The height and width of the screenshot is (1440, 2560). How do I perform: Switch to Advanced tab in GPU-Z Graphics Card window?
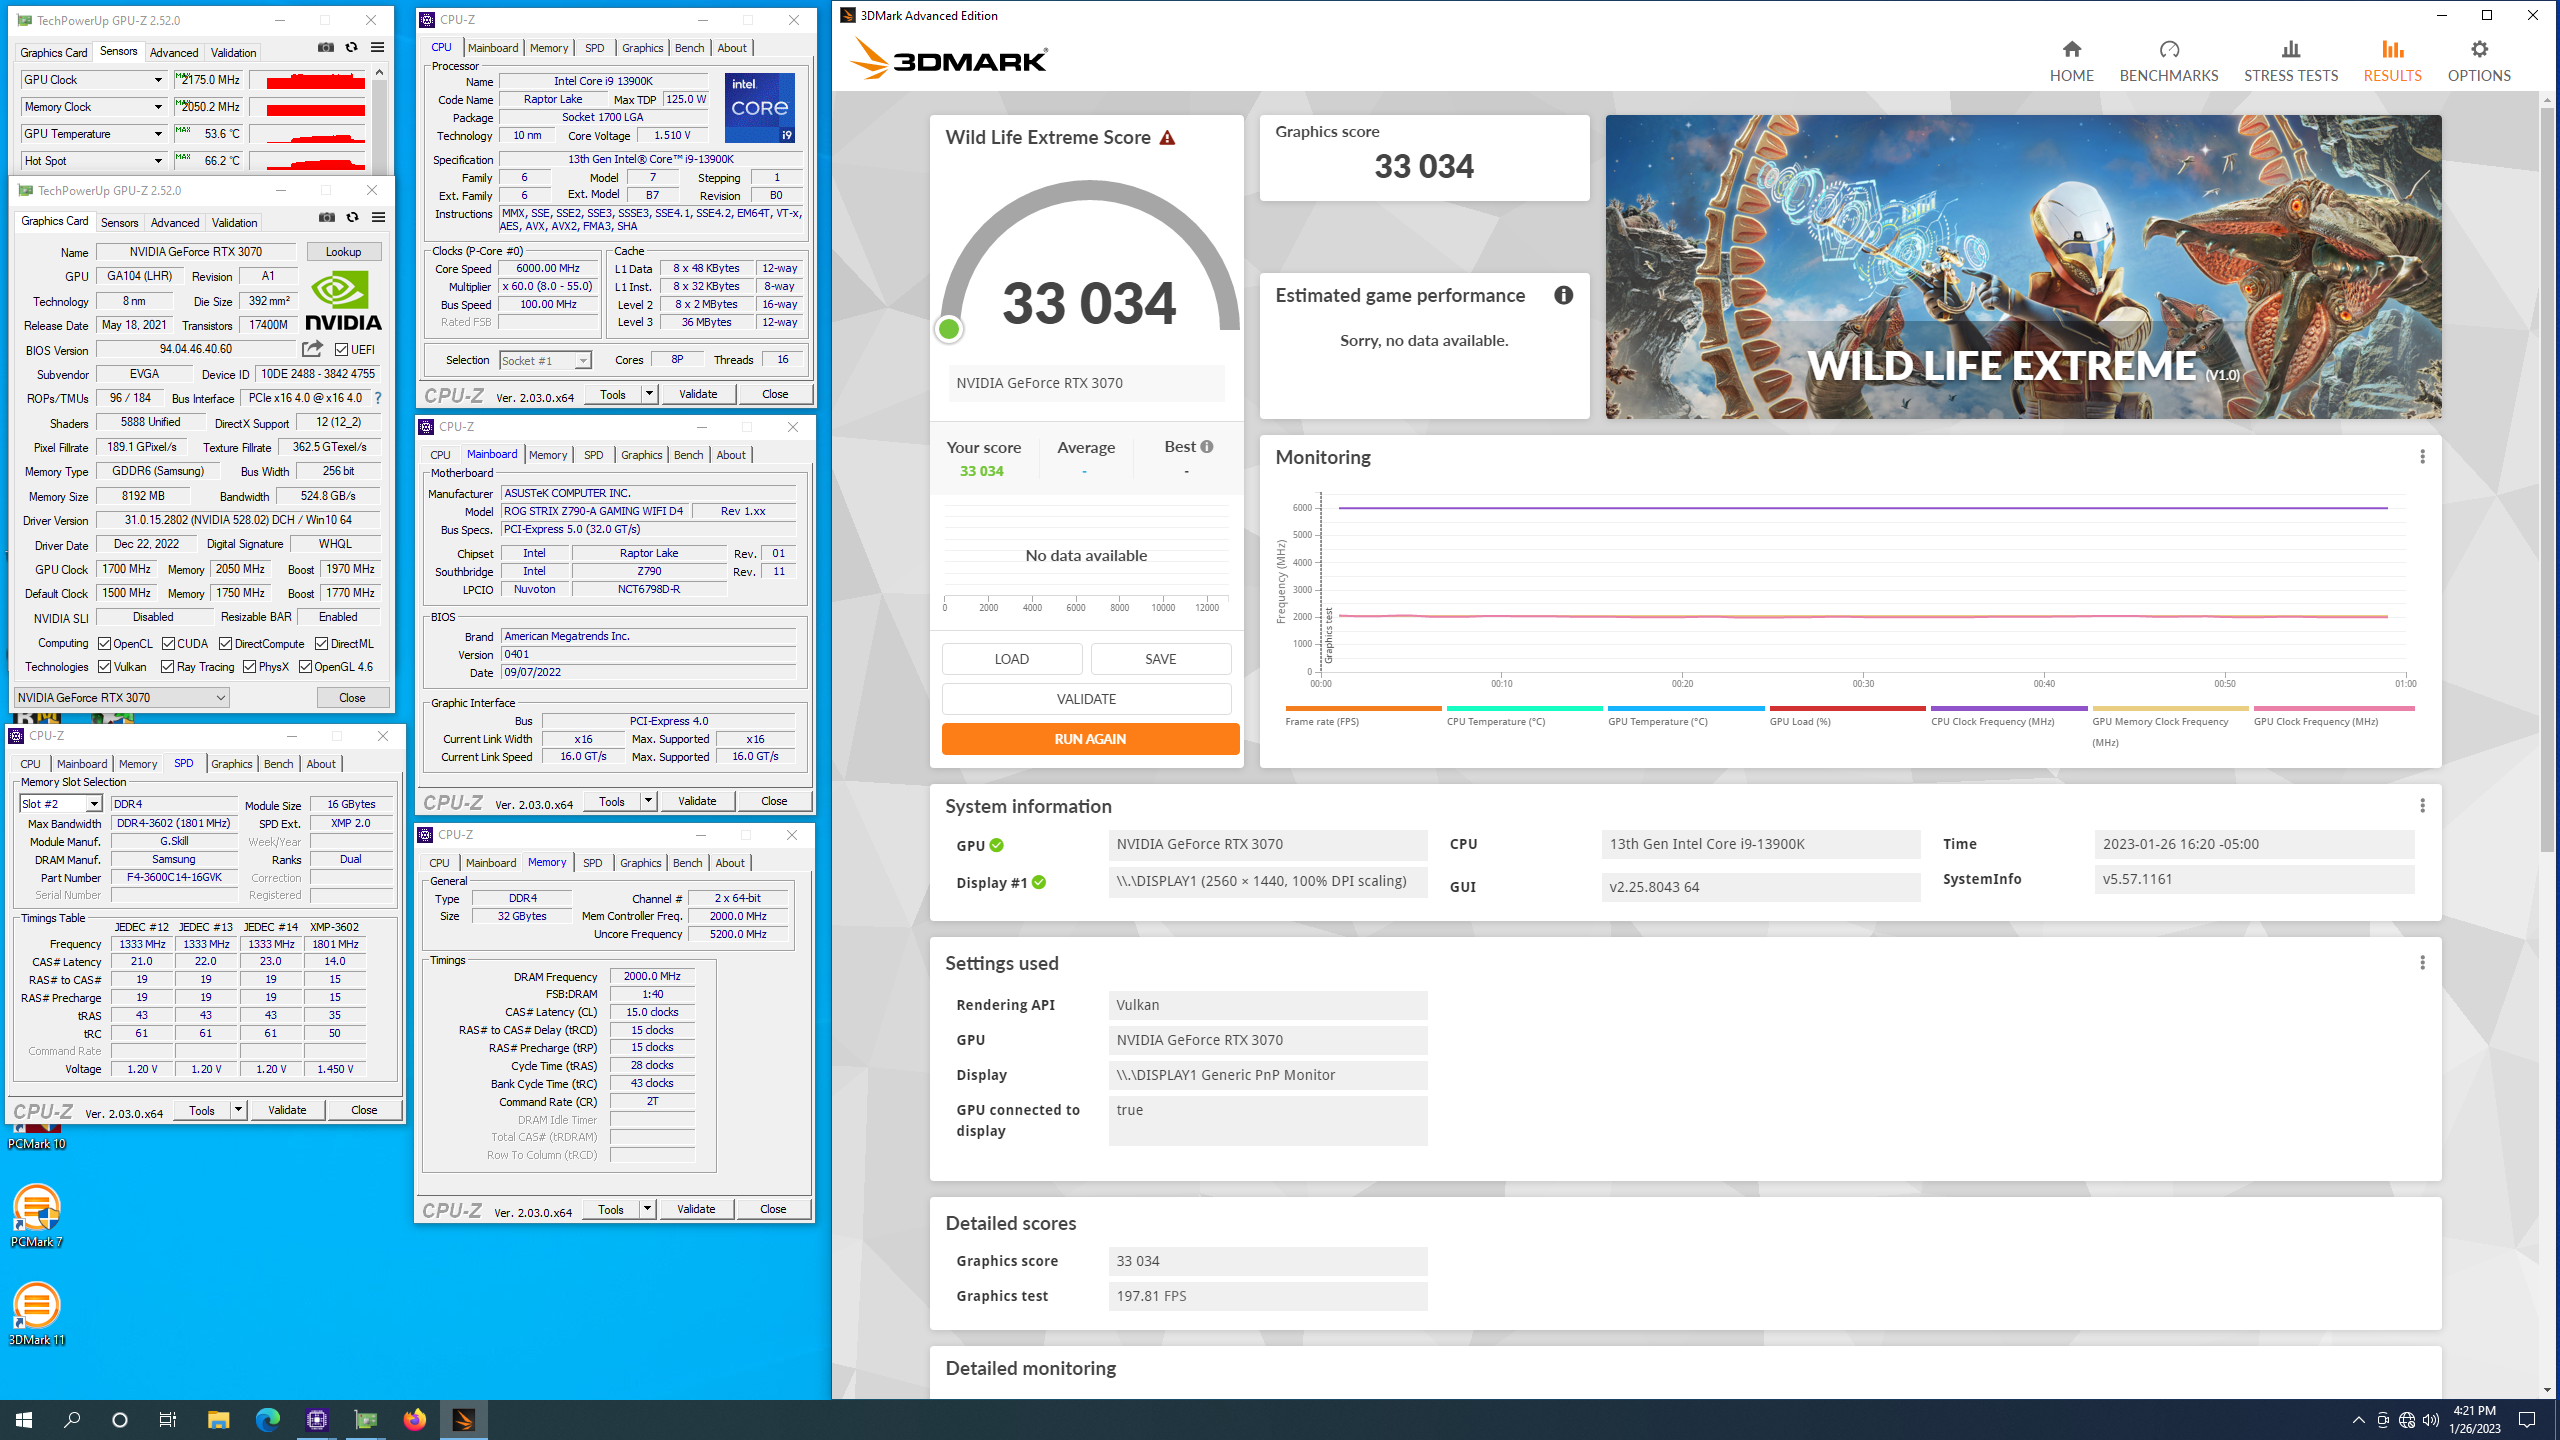(x=175, y=223)
